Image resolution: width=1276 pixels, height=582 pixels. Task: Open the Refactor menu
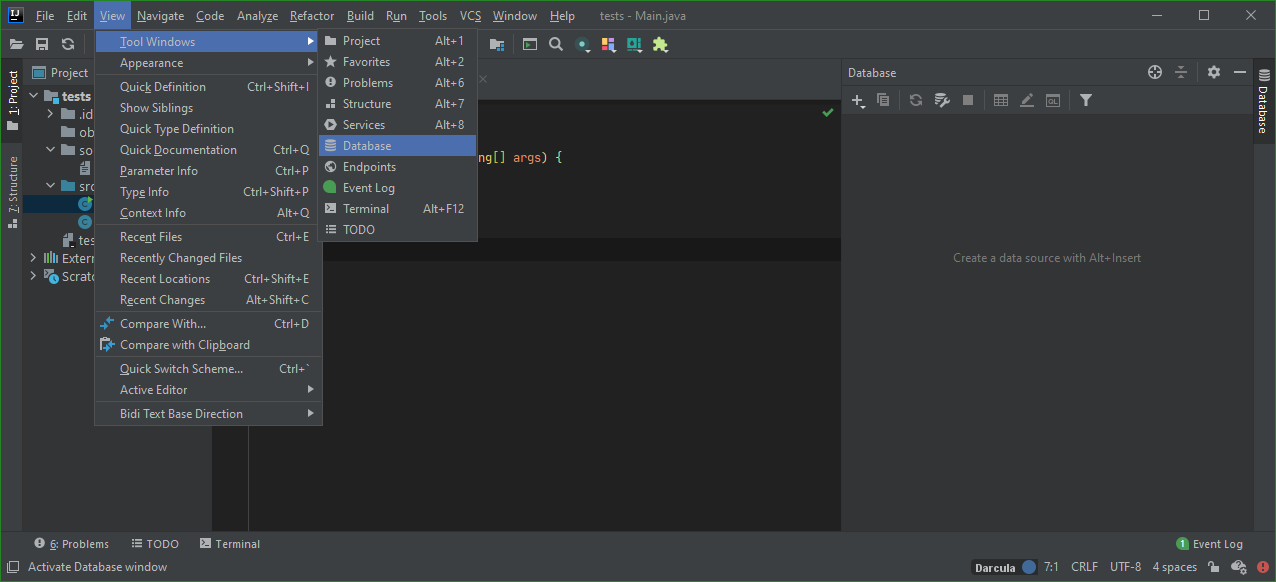pos(311,15)
